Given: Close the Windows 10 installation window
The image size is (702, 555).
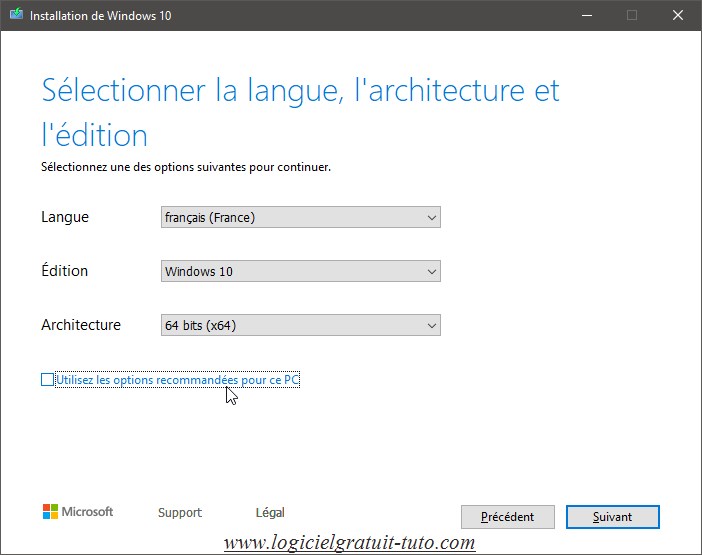Looking at the screenshot, I should coord(678,15).
